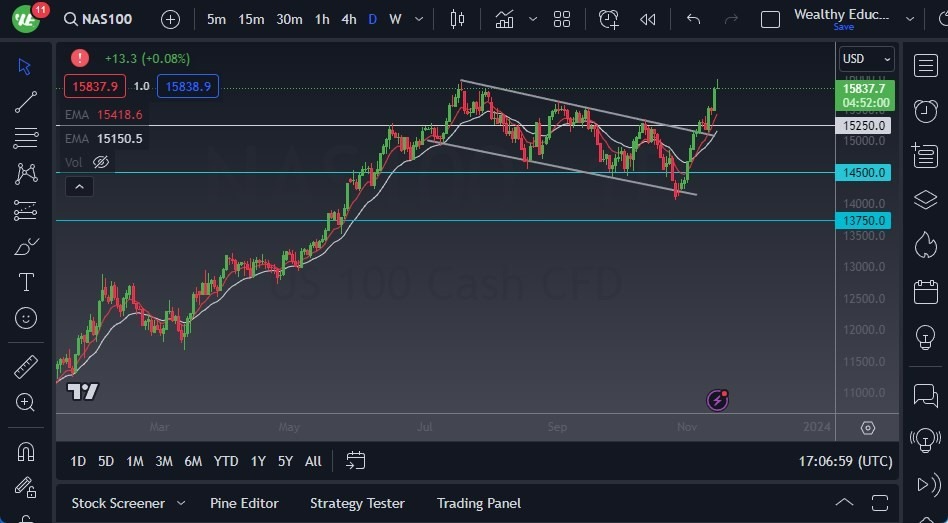
Task: Save the chart layout
Action: coord(843,27)
